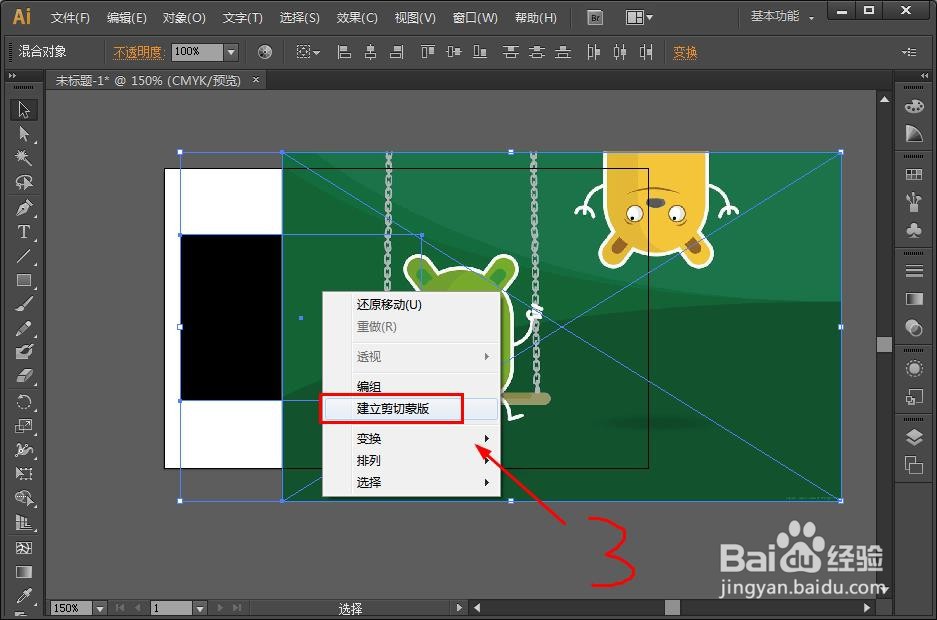Select the Free Transform tool
Image resolution: width=937 pixels, height=620 pixels.
click(24, 474)
